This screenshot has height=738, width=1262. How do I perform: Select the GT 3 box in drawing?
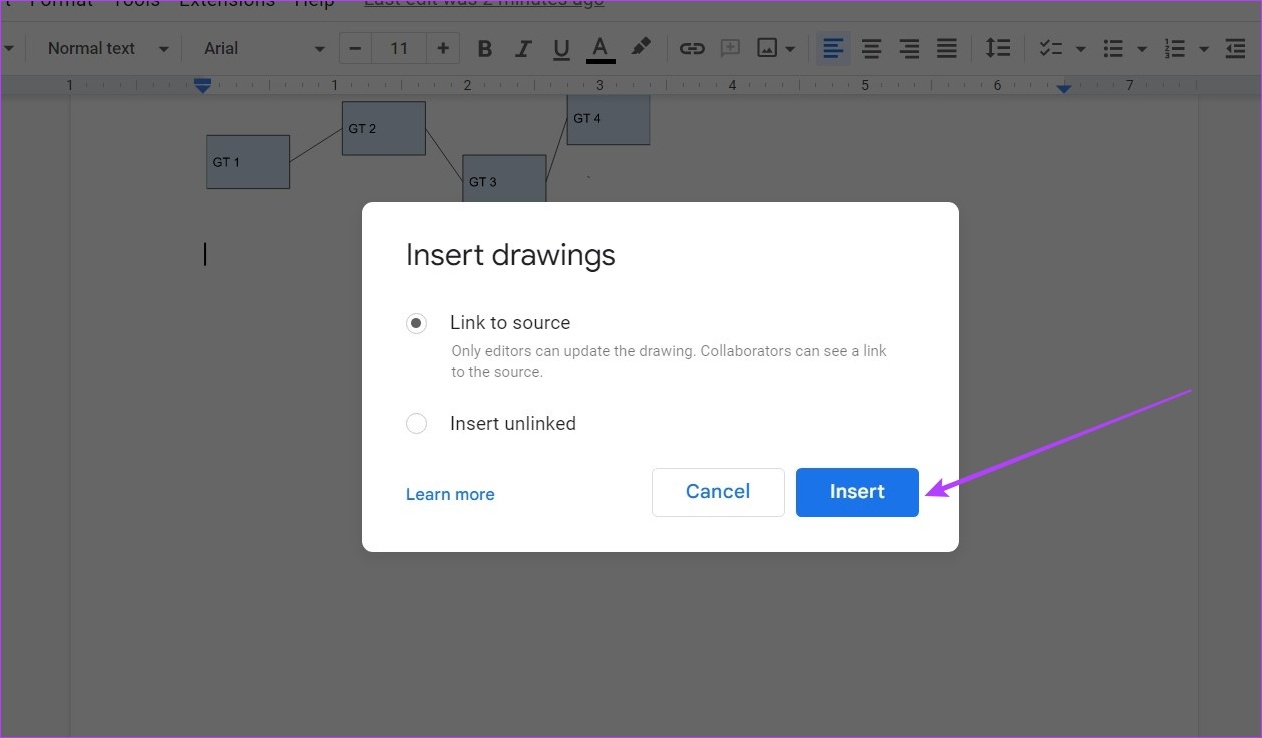click(504, 180)
